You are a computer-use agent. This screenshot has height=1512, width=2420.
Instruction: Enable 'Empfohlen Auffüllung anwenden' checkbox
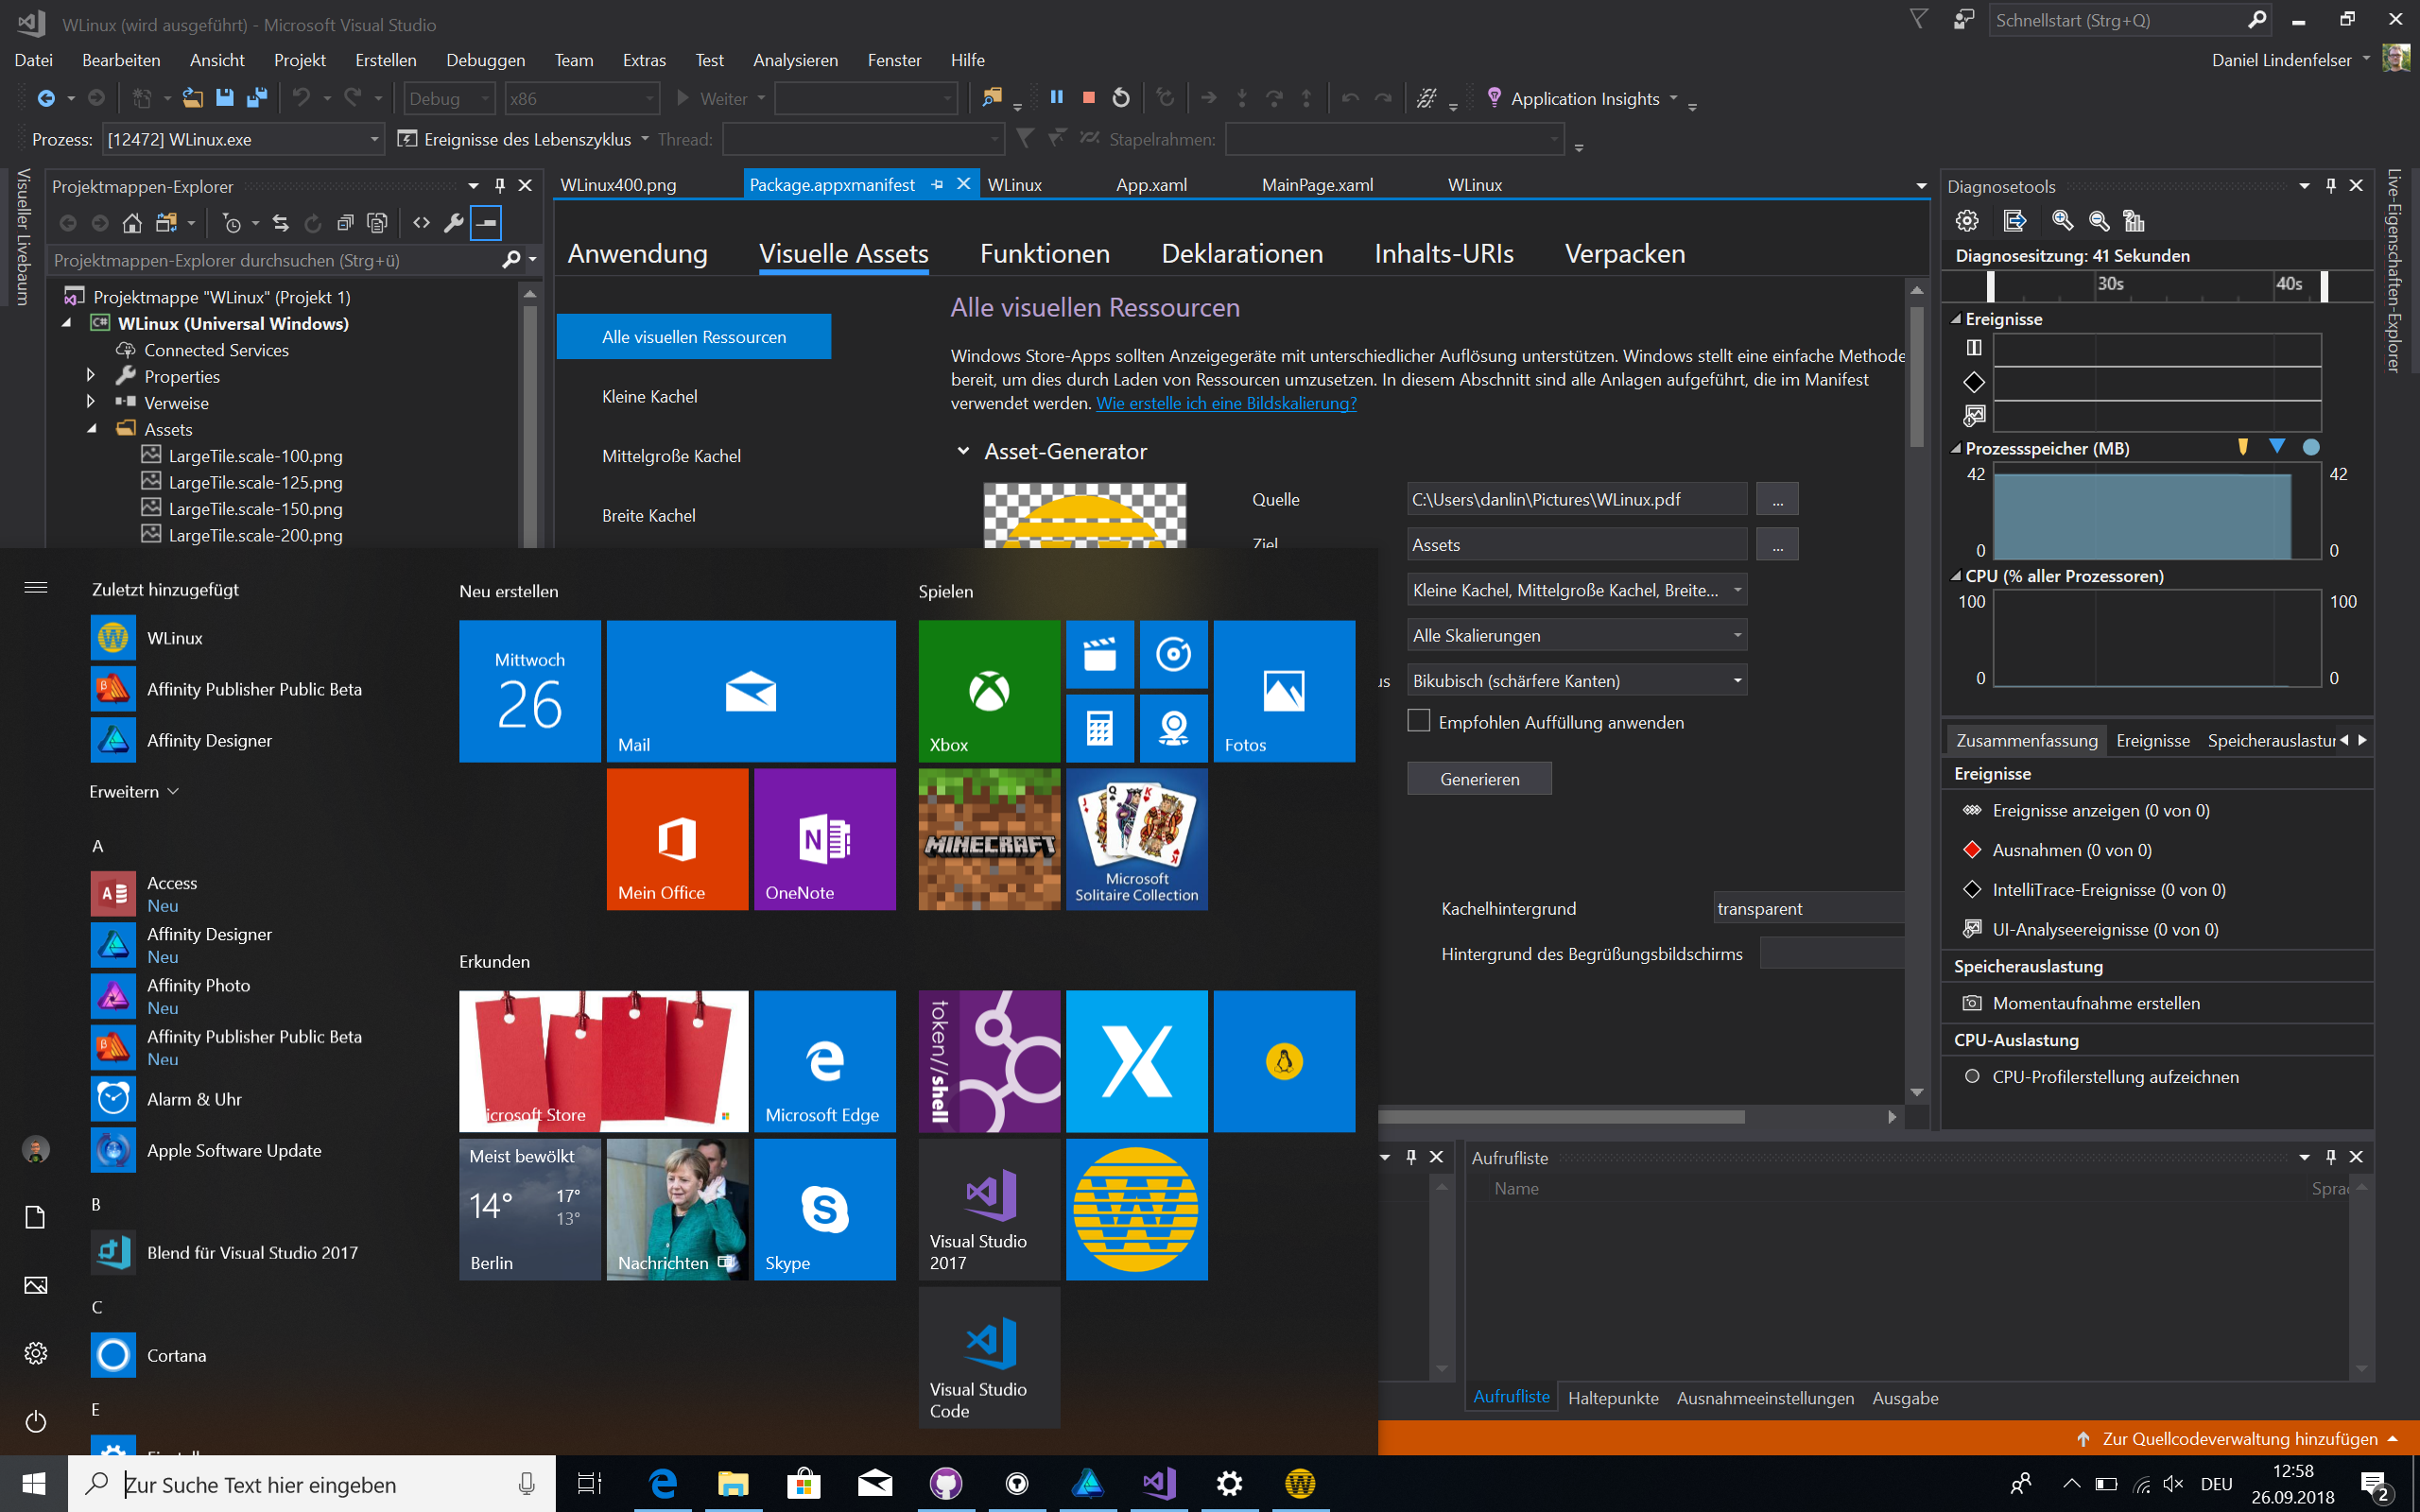click(1418, 721)
